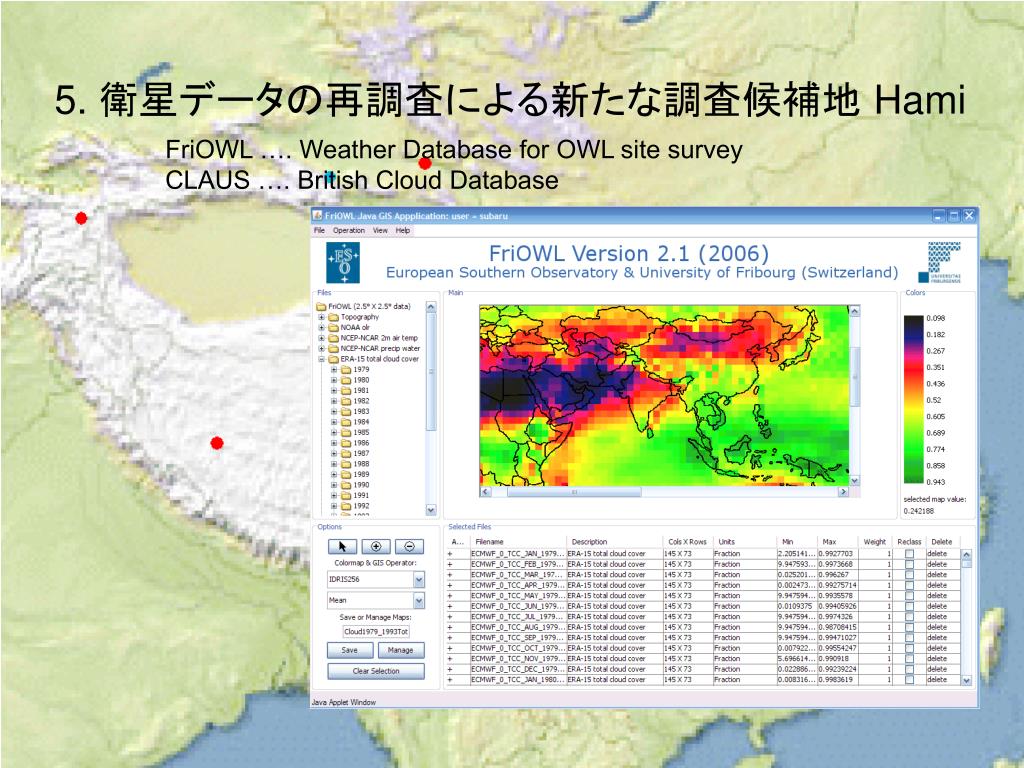Viewport: 1024px width, 768px height.
Task: Open the Operation menu
Action: pos(349,231)
